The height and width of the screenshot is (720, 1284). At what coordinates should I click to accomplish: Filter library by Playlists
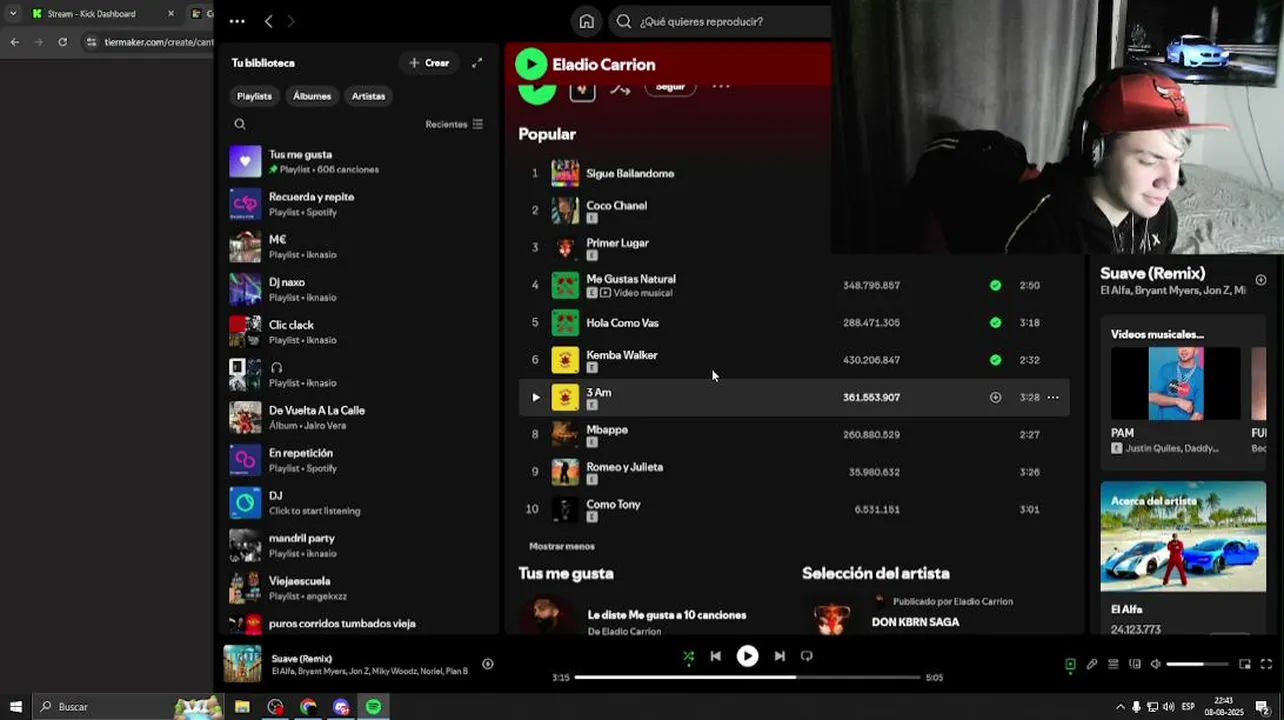coord(254,96)
